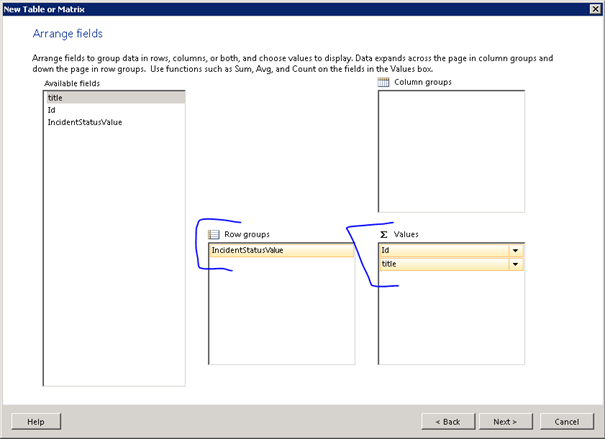
Task: Choose IncidentStatusValue in Available fields
Action: click(x=85, y=122)
